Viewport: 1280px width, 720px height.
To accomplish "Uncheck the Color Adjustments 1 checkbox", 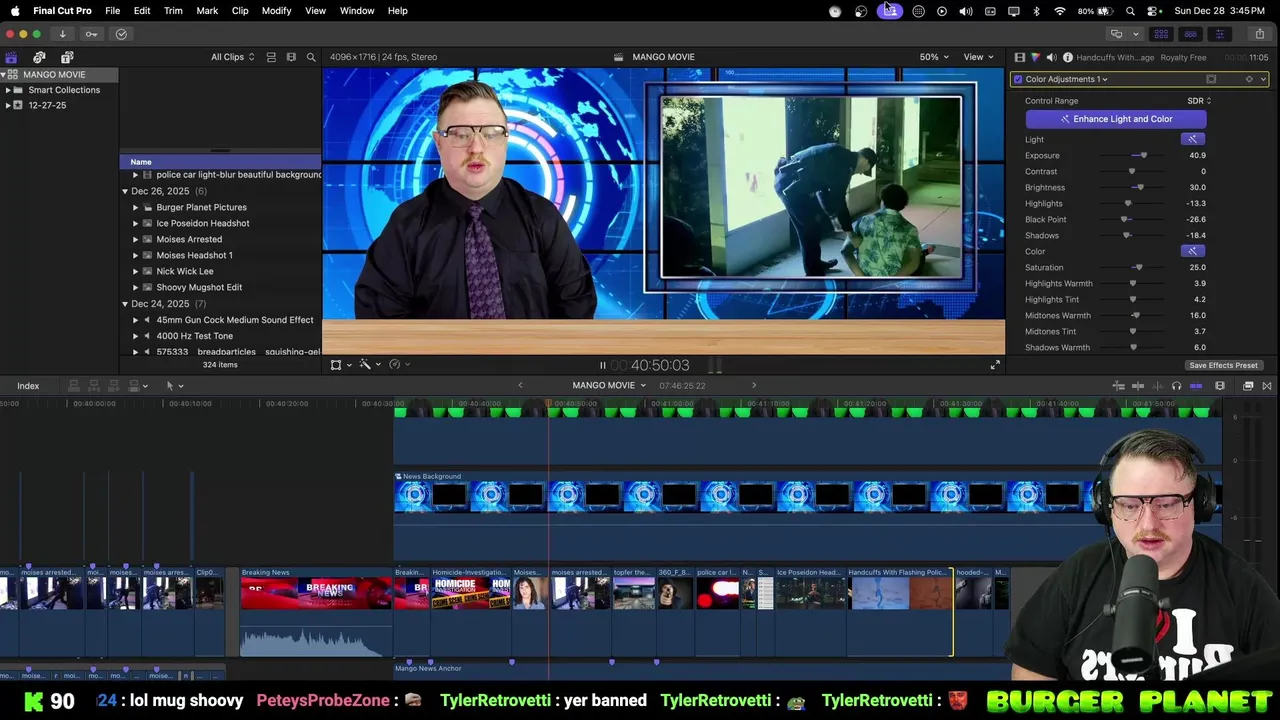I will pos(1018,79).
